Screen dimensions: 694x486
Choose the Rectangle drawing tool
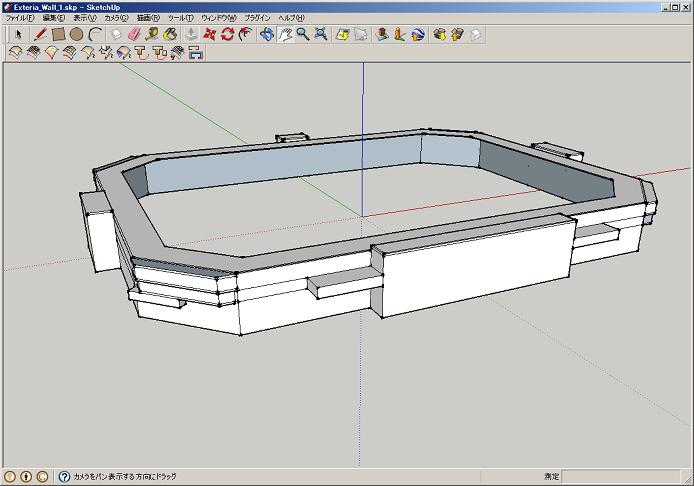coord(59,34)
